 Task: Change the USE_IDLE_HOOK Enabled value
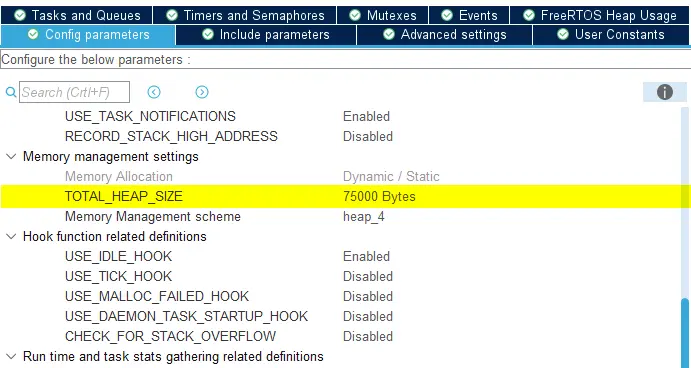point(366,256)
